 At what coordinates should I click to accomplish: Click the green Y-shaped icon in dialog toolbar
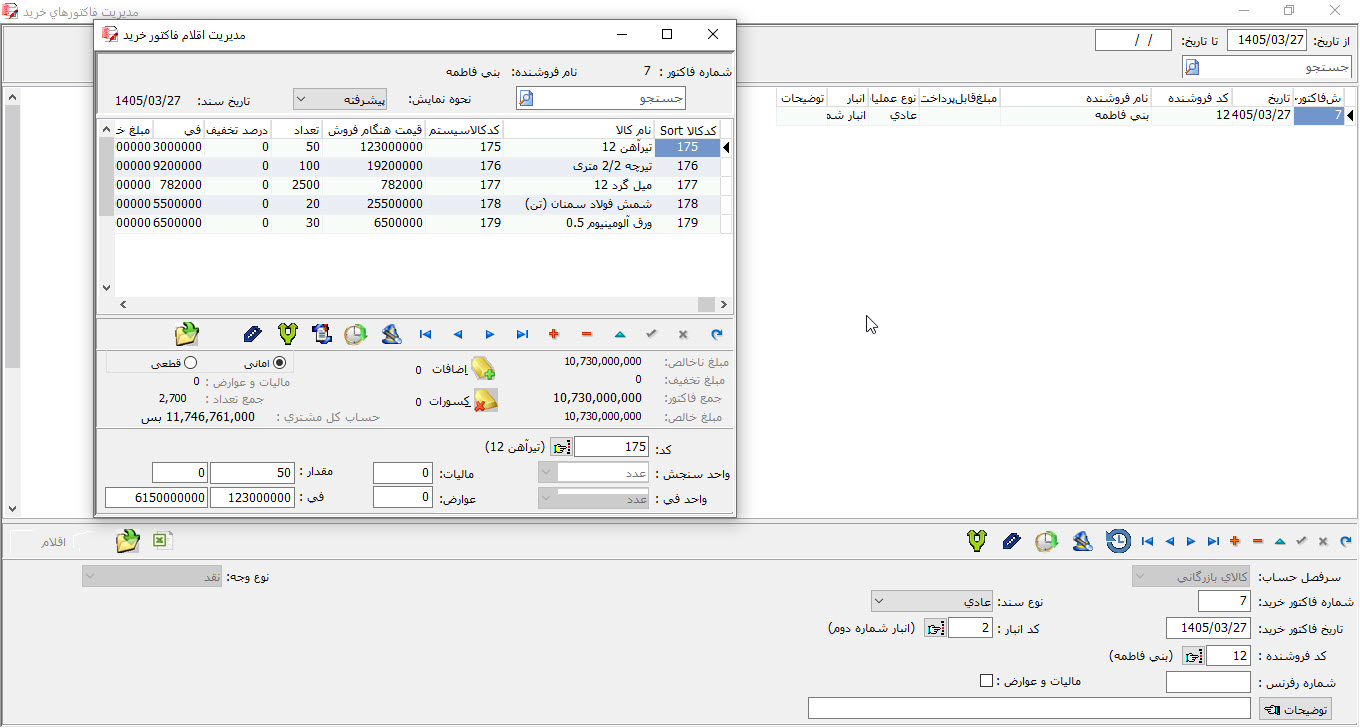pos(289,334)
